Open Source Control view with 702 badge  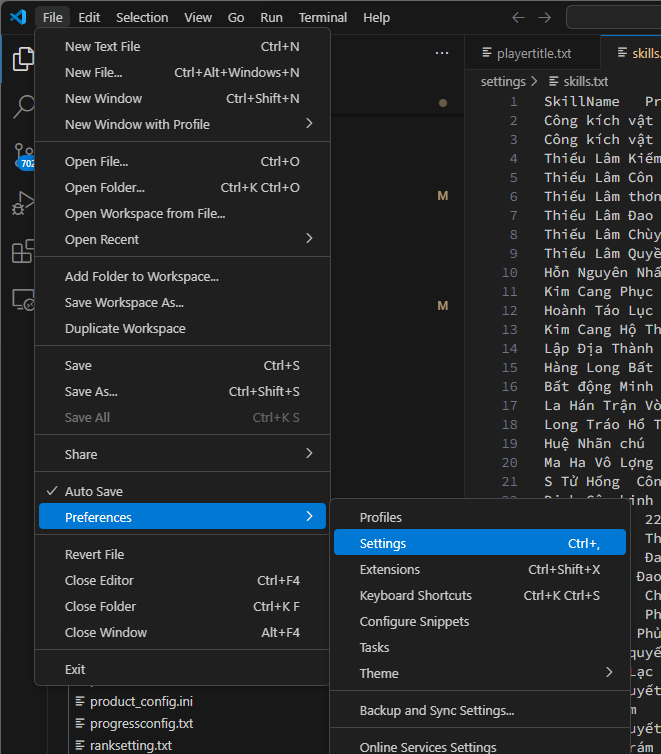click(x=22, y=155)
